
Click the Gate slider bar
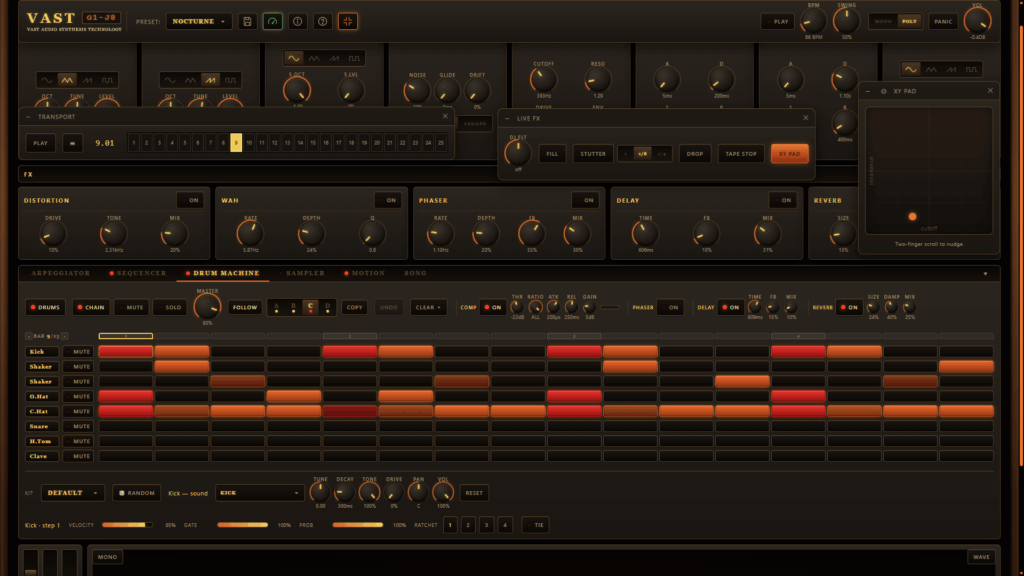242,525
